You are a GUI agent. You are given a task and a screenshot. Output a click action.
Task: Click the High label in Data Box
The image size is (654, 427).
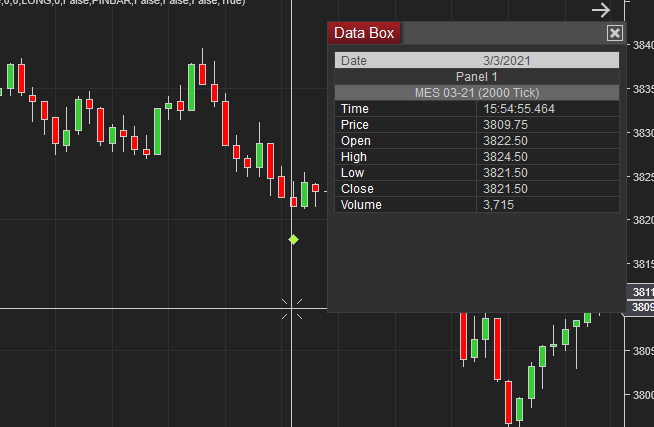(x=354, y=157)
